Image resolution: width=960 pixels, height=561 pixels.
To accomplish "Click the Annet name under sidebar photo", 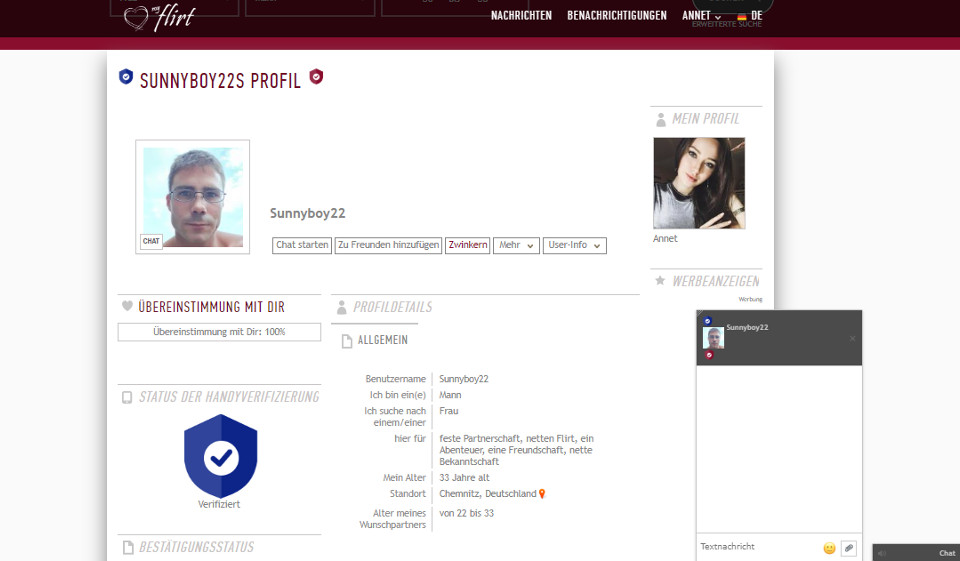I will click(665, 239).
